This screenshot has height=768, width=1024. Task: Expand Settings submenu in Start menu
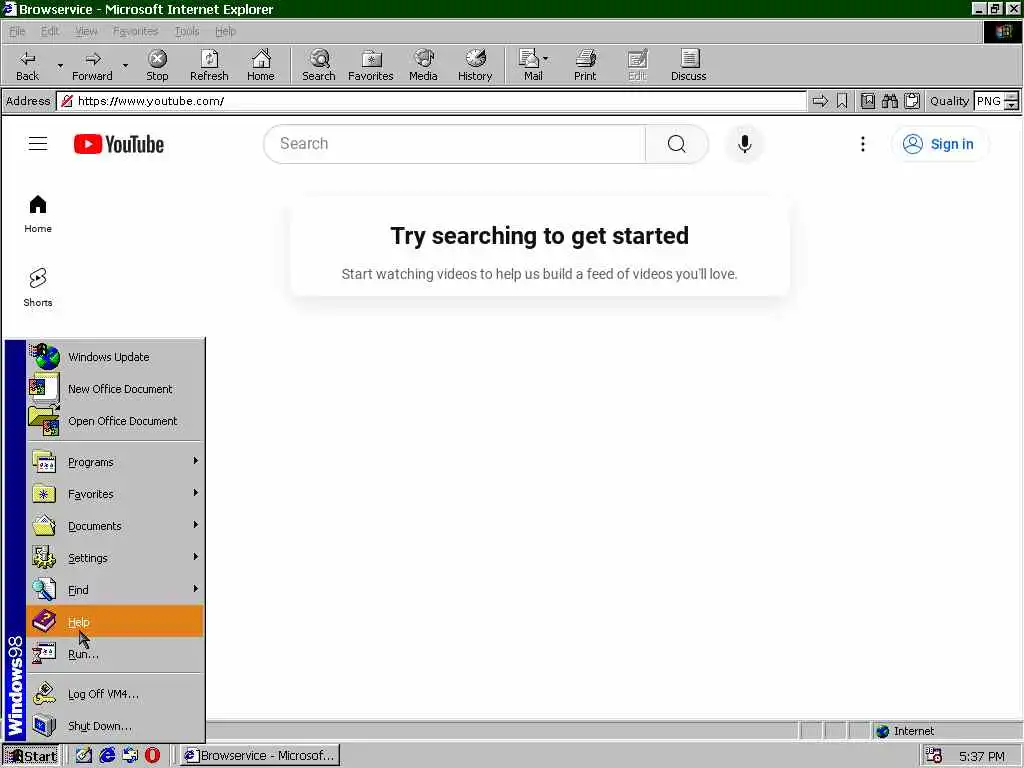[115, 558]
